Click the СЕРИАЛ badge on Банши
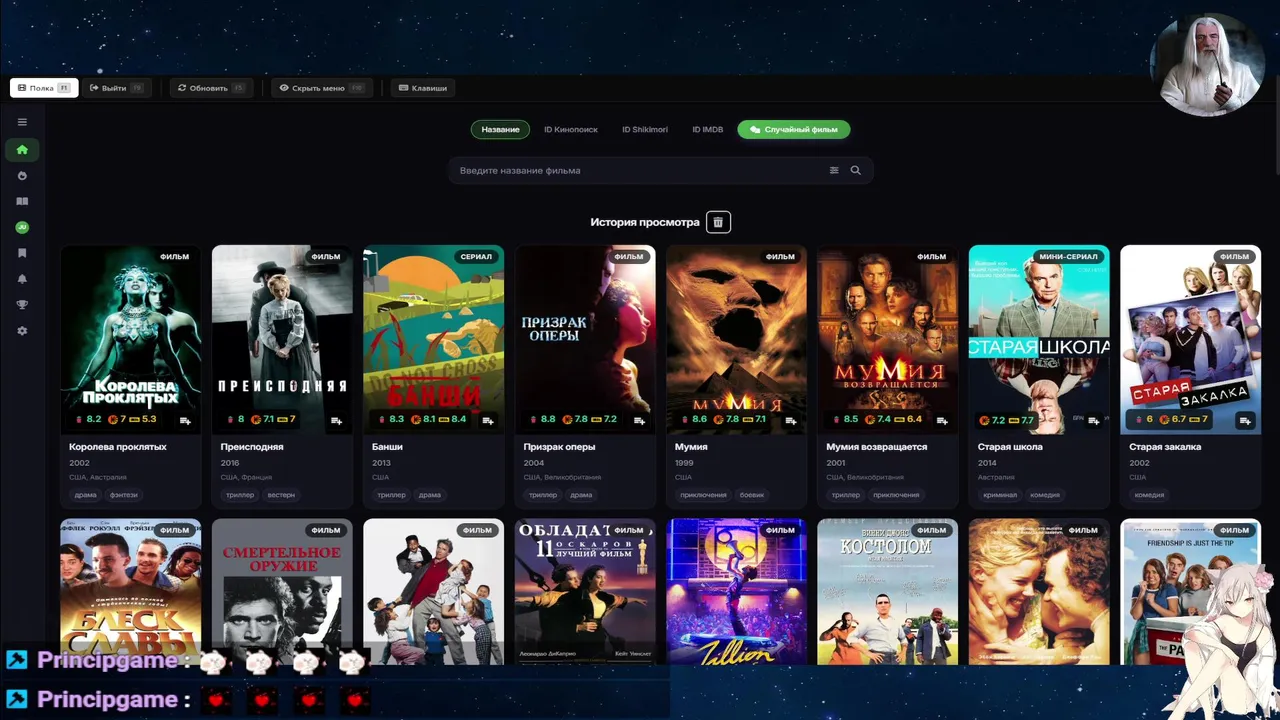1280x720 pixels. point(476,257)
